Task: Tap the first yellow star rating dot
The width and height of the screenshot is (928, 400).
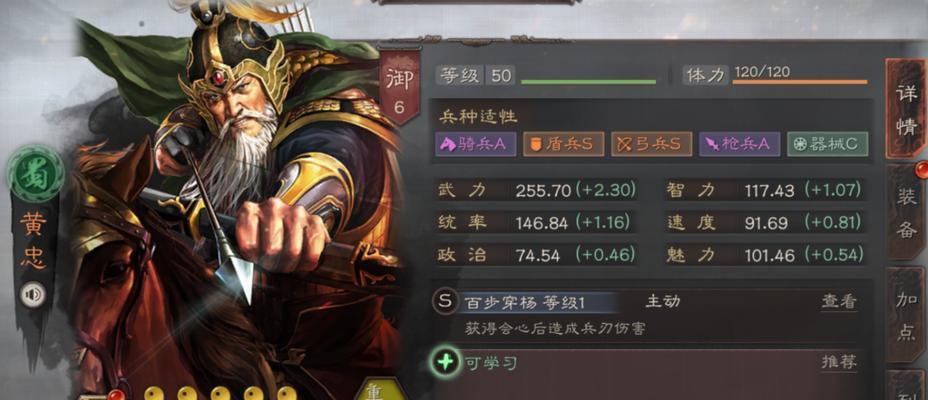Action: coord(153,395)
